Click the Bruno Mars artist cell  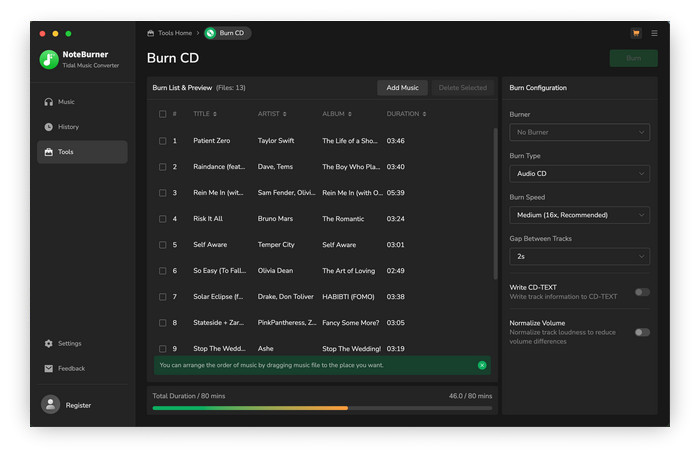coord(275,219)
